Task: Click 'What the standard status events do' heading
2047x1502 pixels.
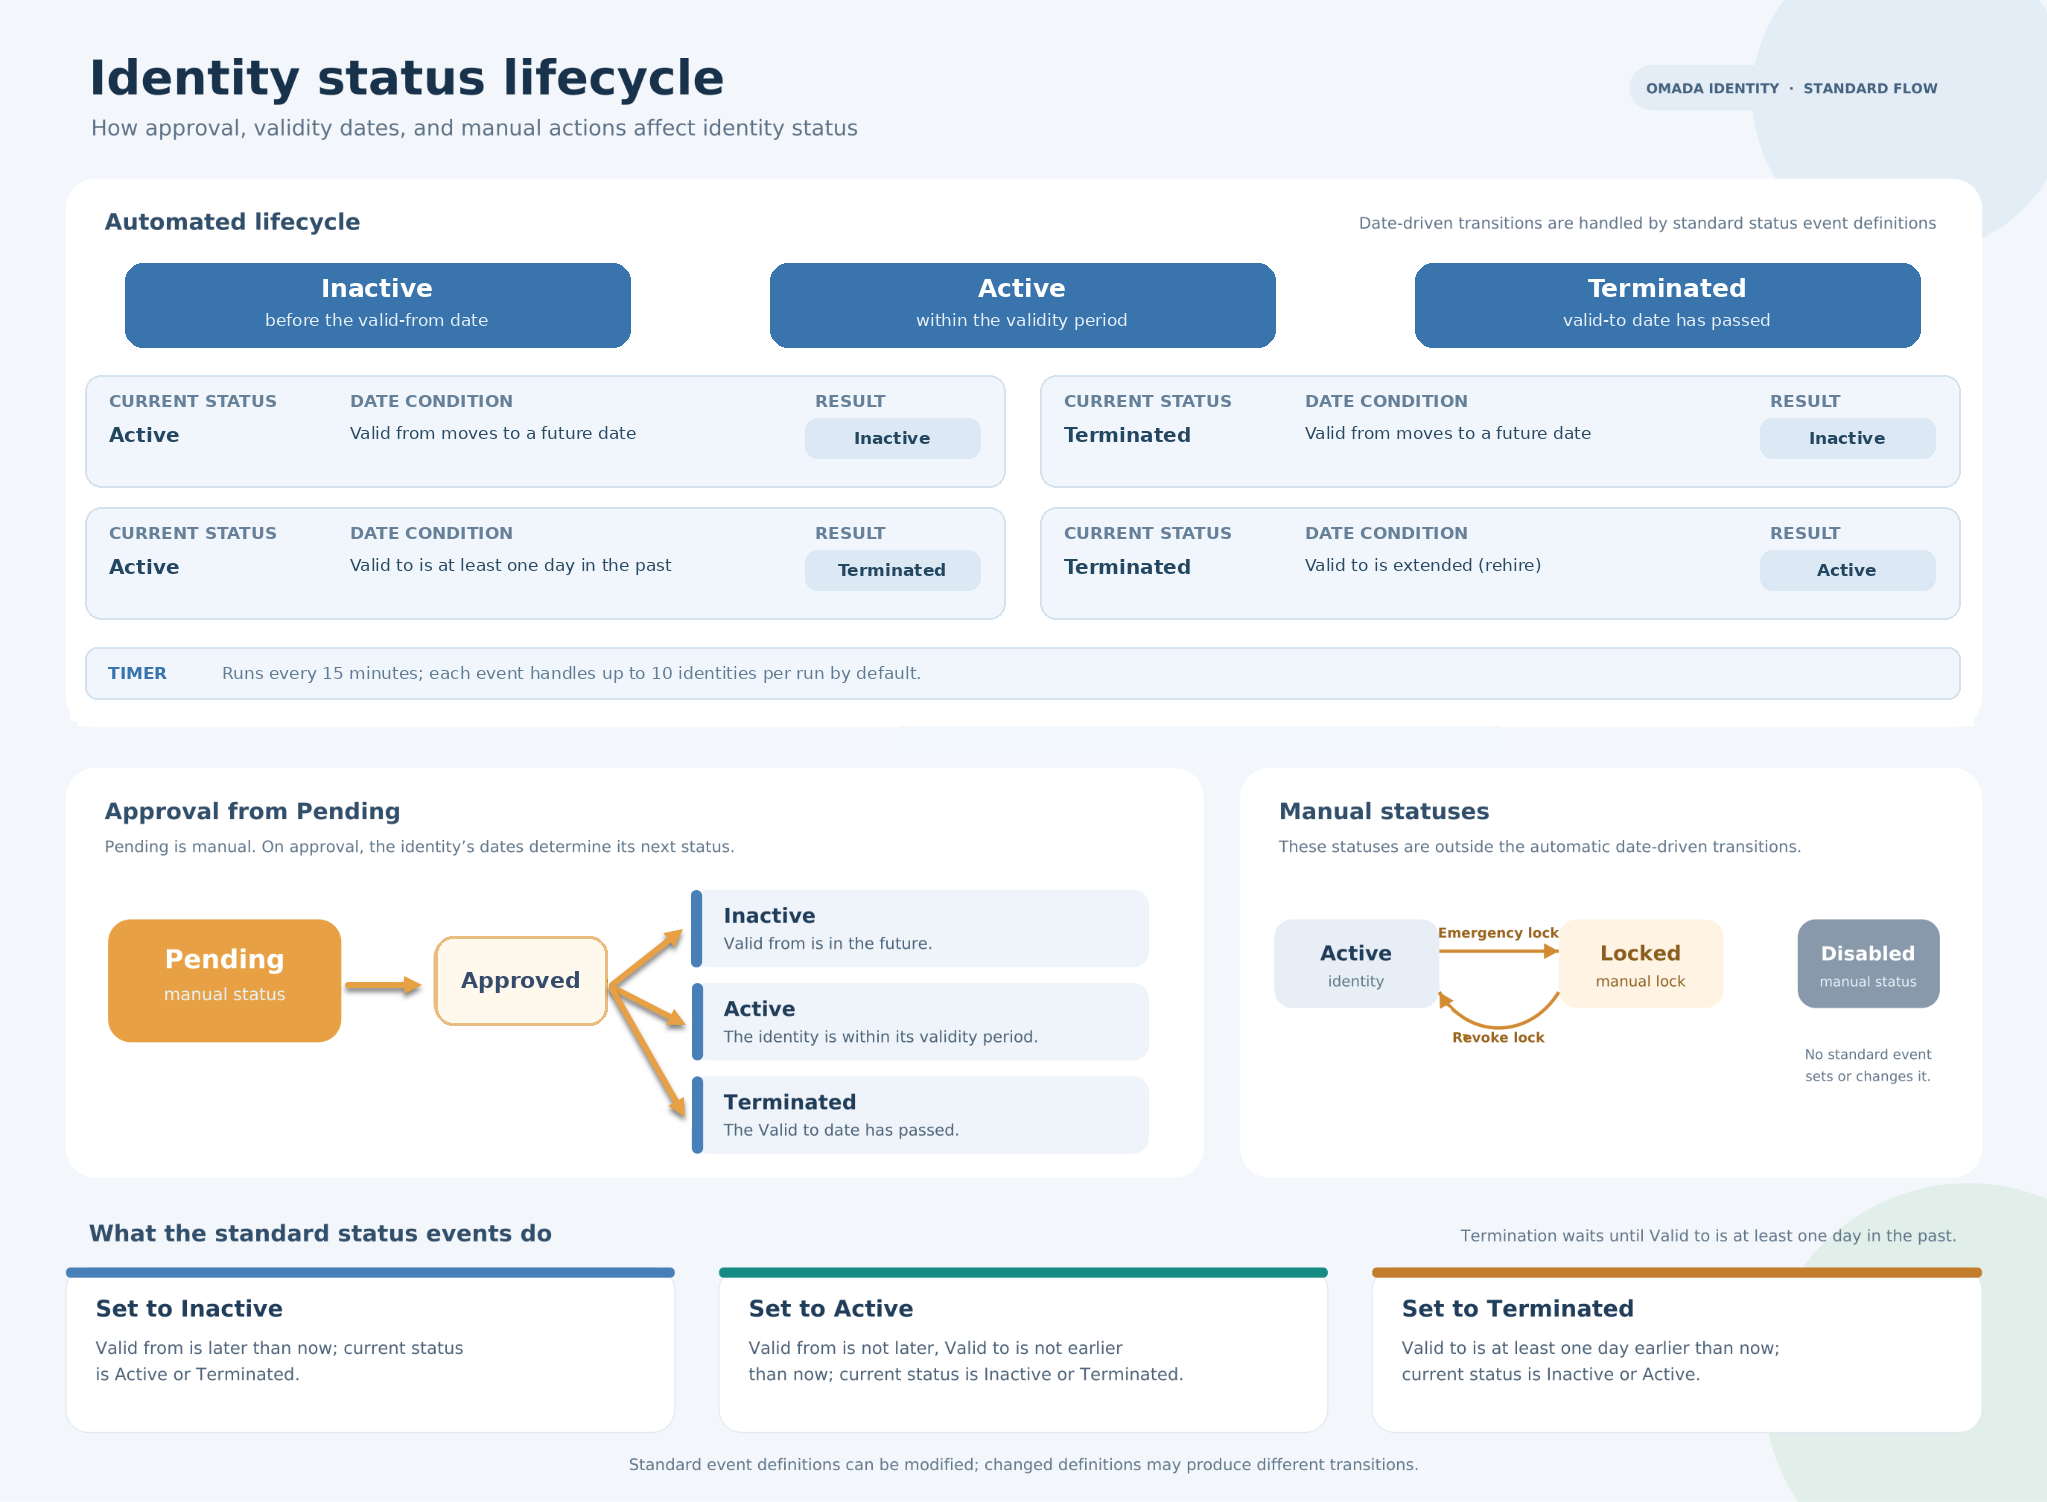Action: click(x=320, y=1233)
